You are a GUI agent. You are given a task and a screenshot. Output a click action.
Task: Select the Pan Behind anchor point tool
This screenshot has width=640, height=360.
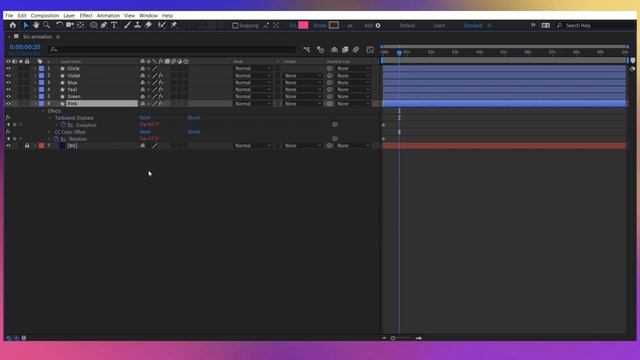pyautogui.click(x=80, y=25)
